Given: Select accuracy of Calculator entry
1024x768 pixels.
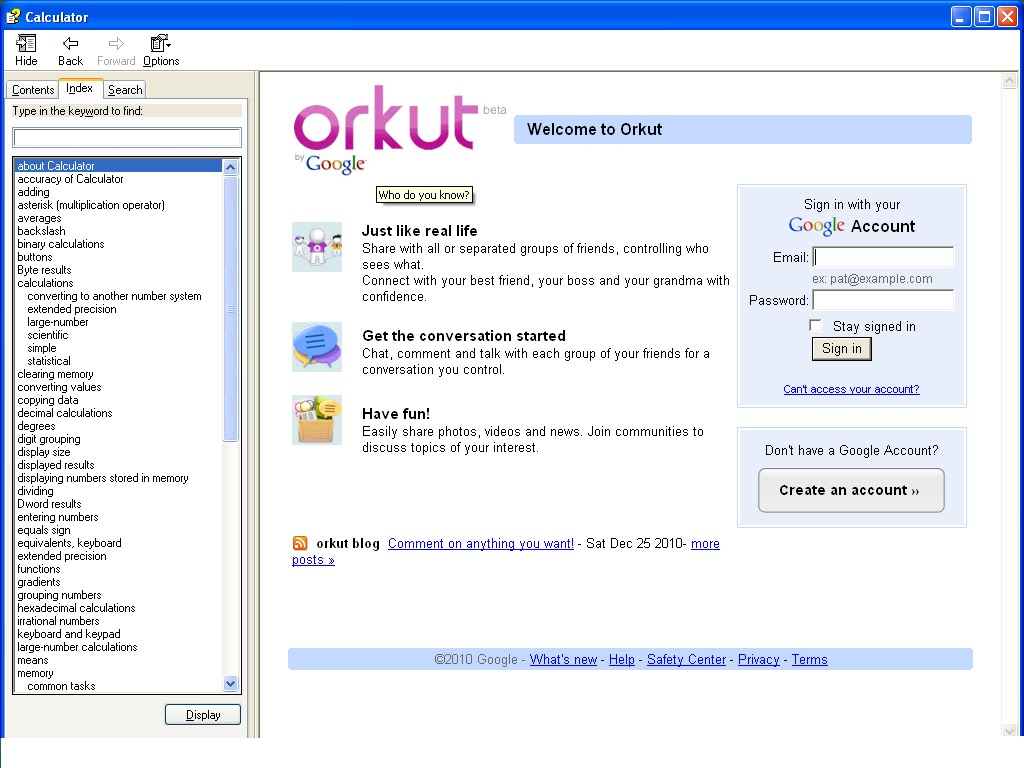Looking at the screenshot, I should coord(71,179).
